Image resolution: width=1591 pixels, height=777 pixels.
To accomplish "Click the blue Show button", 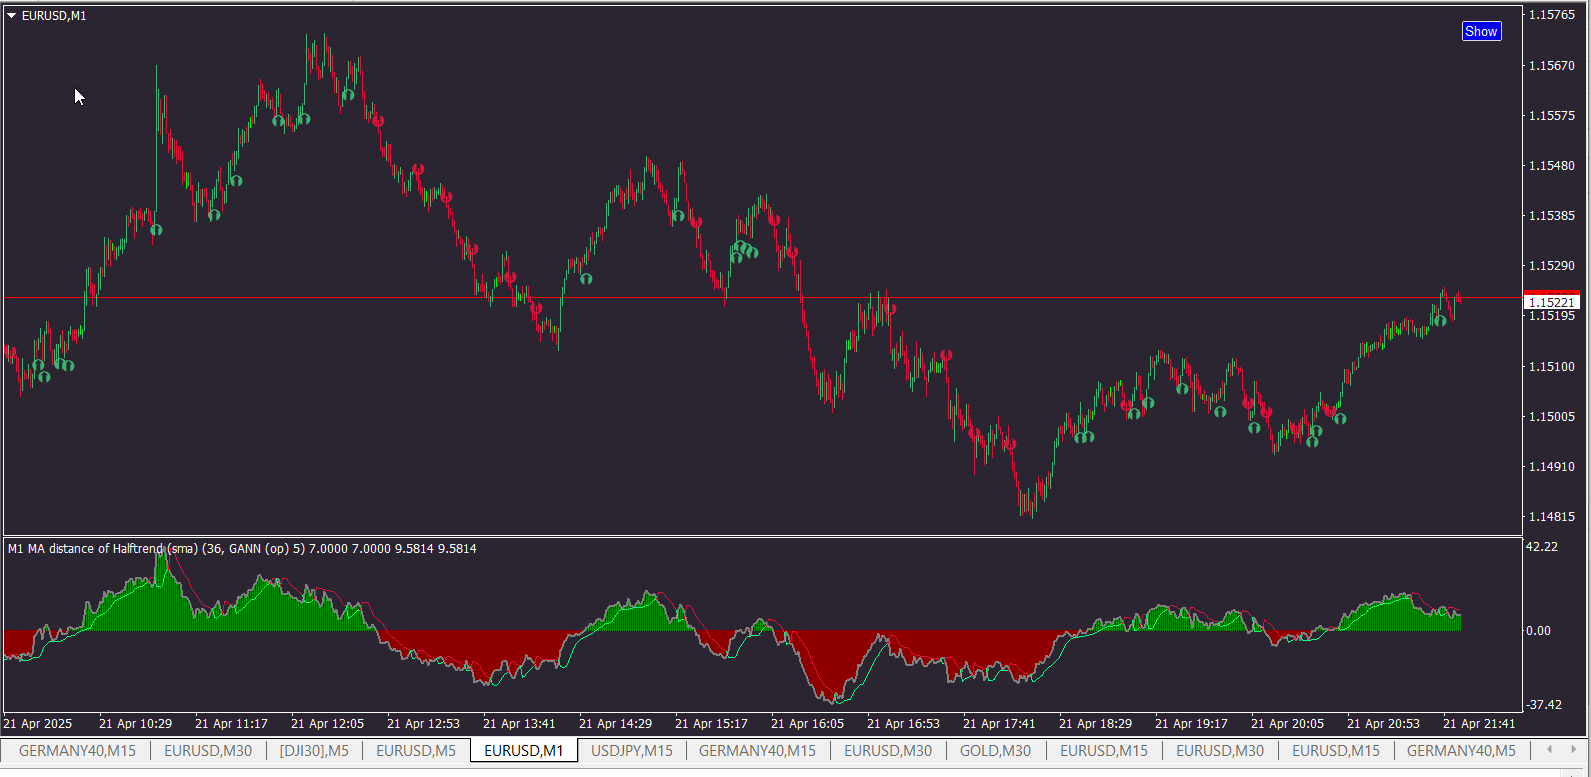I will 1481,31.
